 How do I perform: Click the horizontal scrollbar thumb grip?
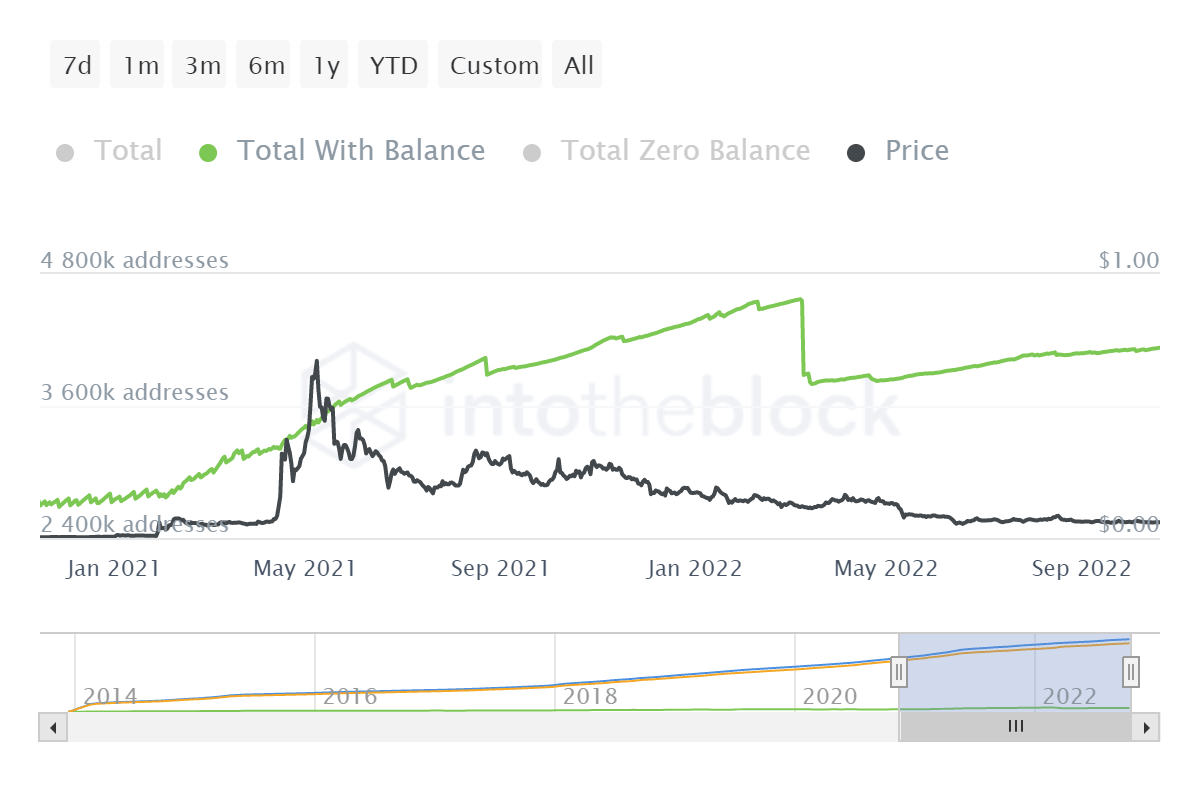(1016, 727)
